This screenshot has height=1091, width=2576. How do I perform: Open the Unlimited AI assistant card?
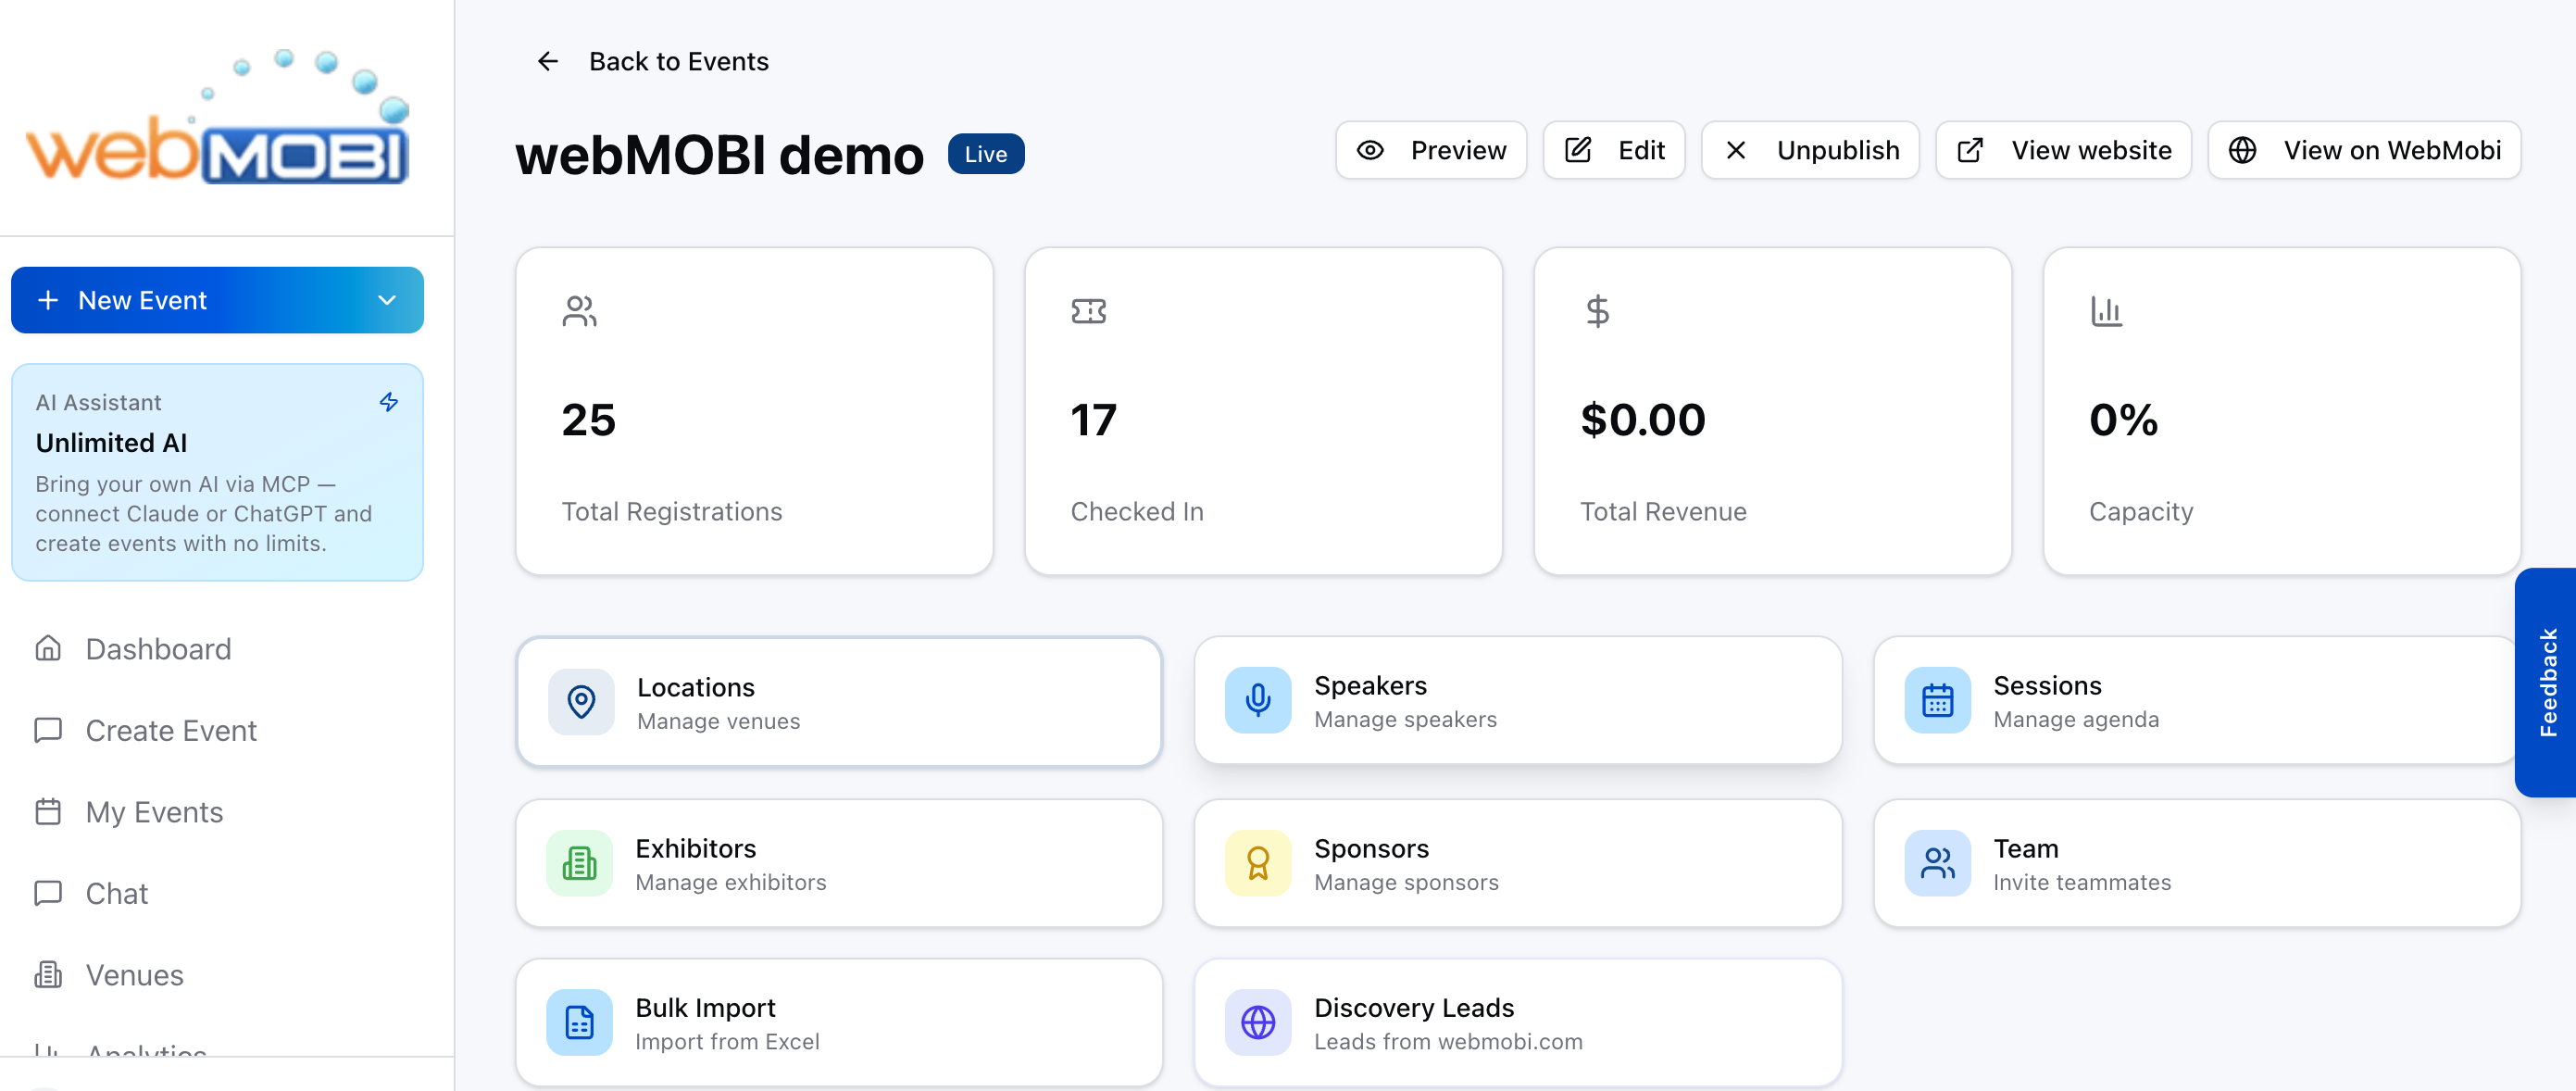[x=217, y=472]
